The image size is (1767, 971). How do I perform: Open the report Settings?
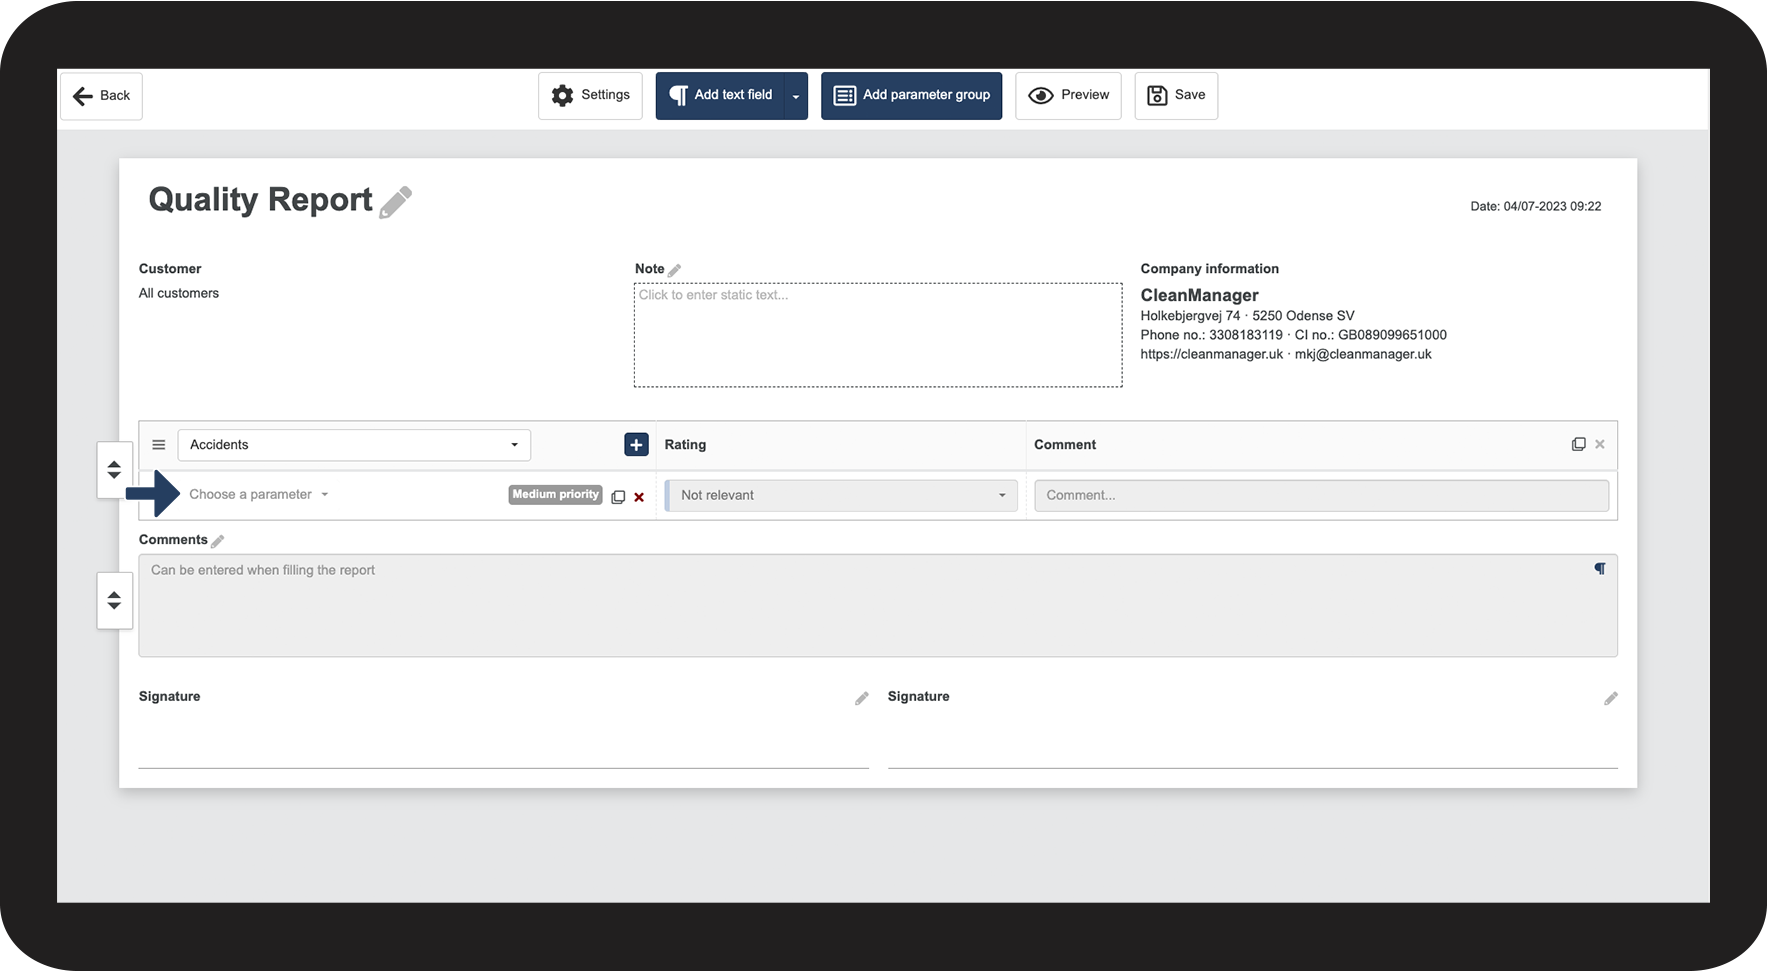(590, 96)
